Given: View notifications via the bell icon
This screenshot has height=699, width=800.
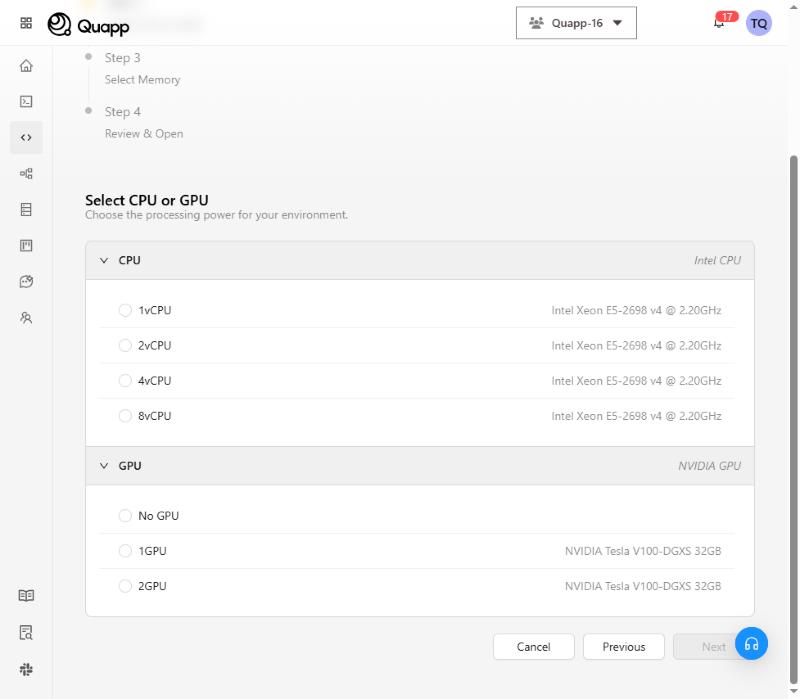Looking at the screenshot, I should 719,23.
